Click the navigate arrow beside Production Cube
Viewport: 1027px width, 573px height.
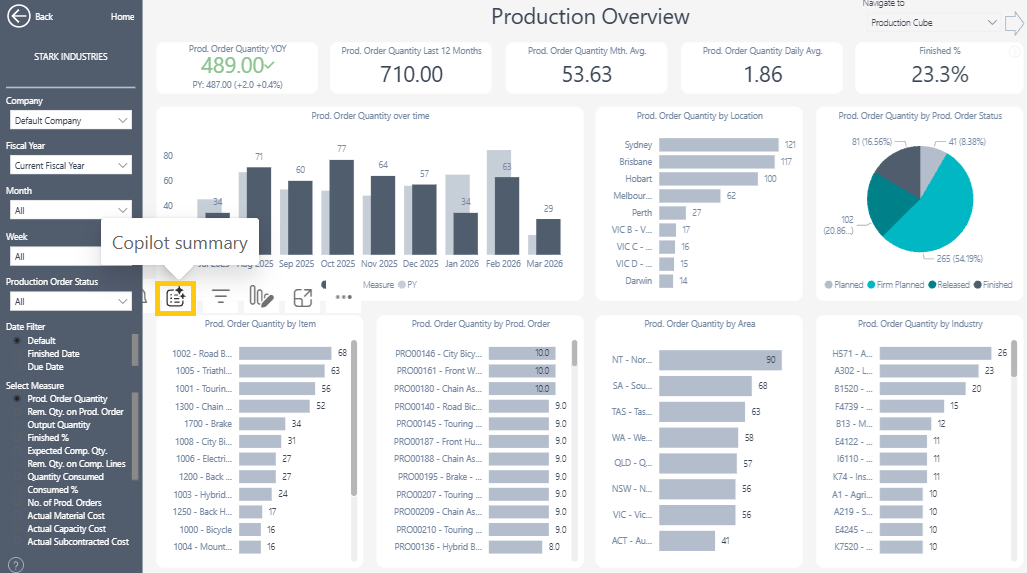click(1015, 22)
